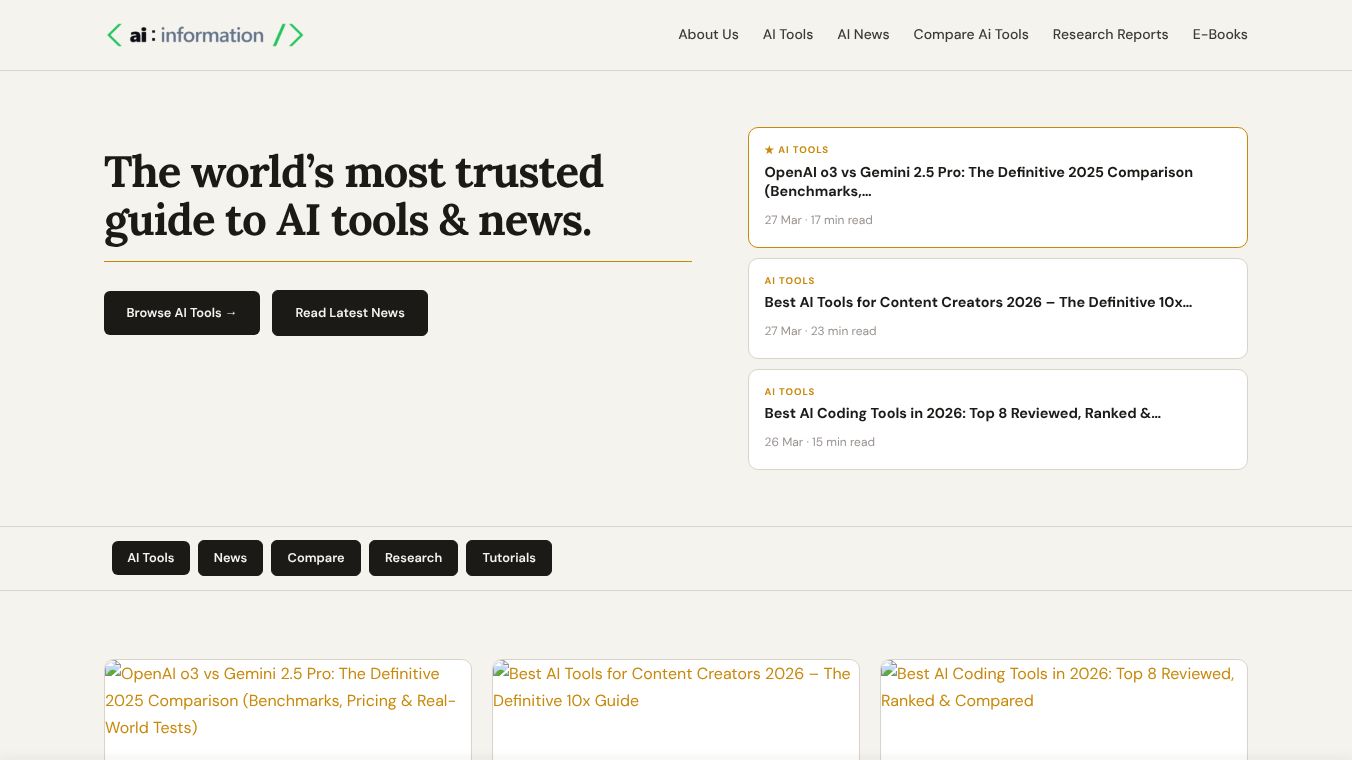1352x760 pixels.
Task: Open the featured OpenAI o3 vs Gemini article card
Action: tap(998, 187)
